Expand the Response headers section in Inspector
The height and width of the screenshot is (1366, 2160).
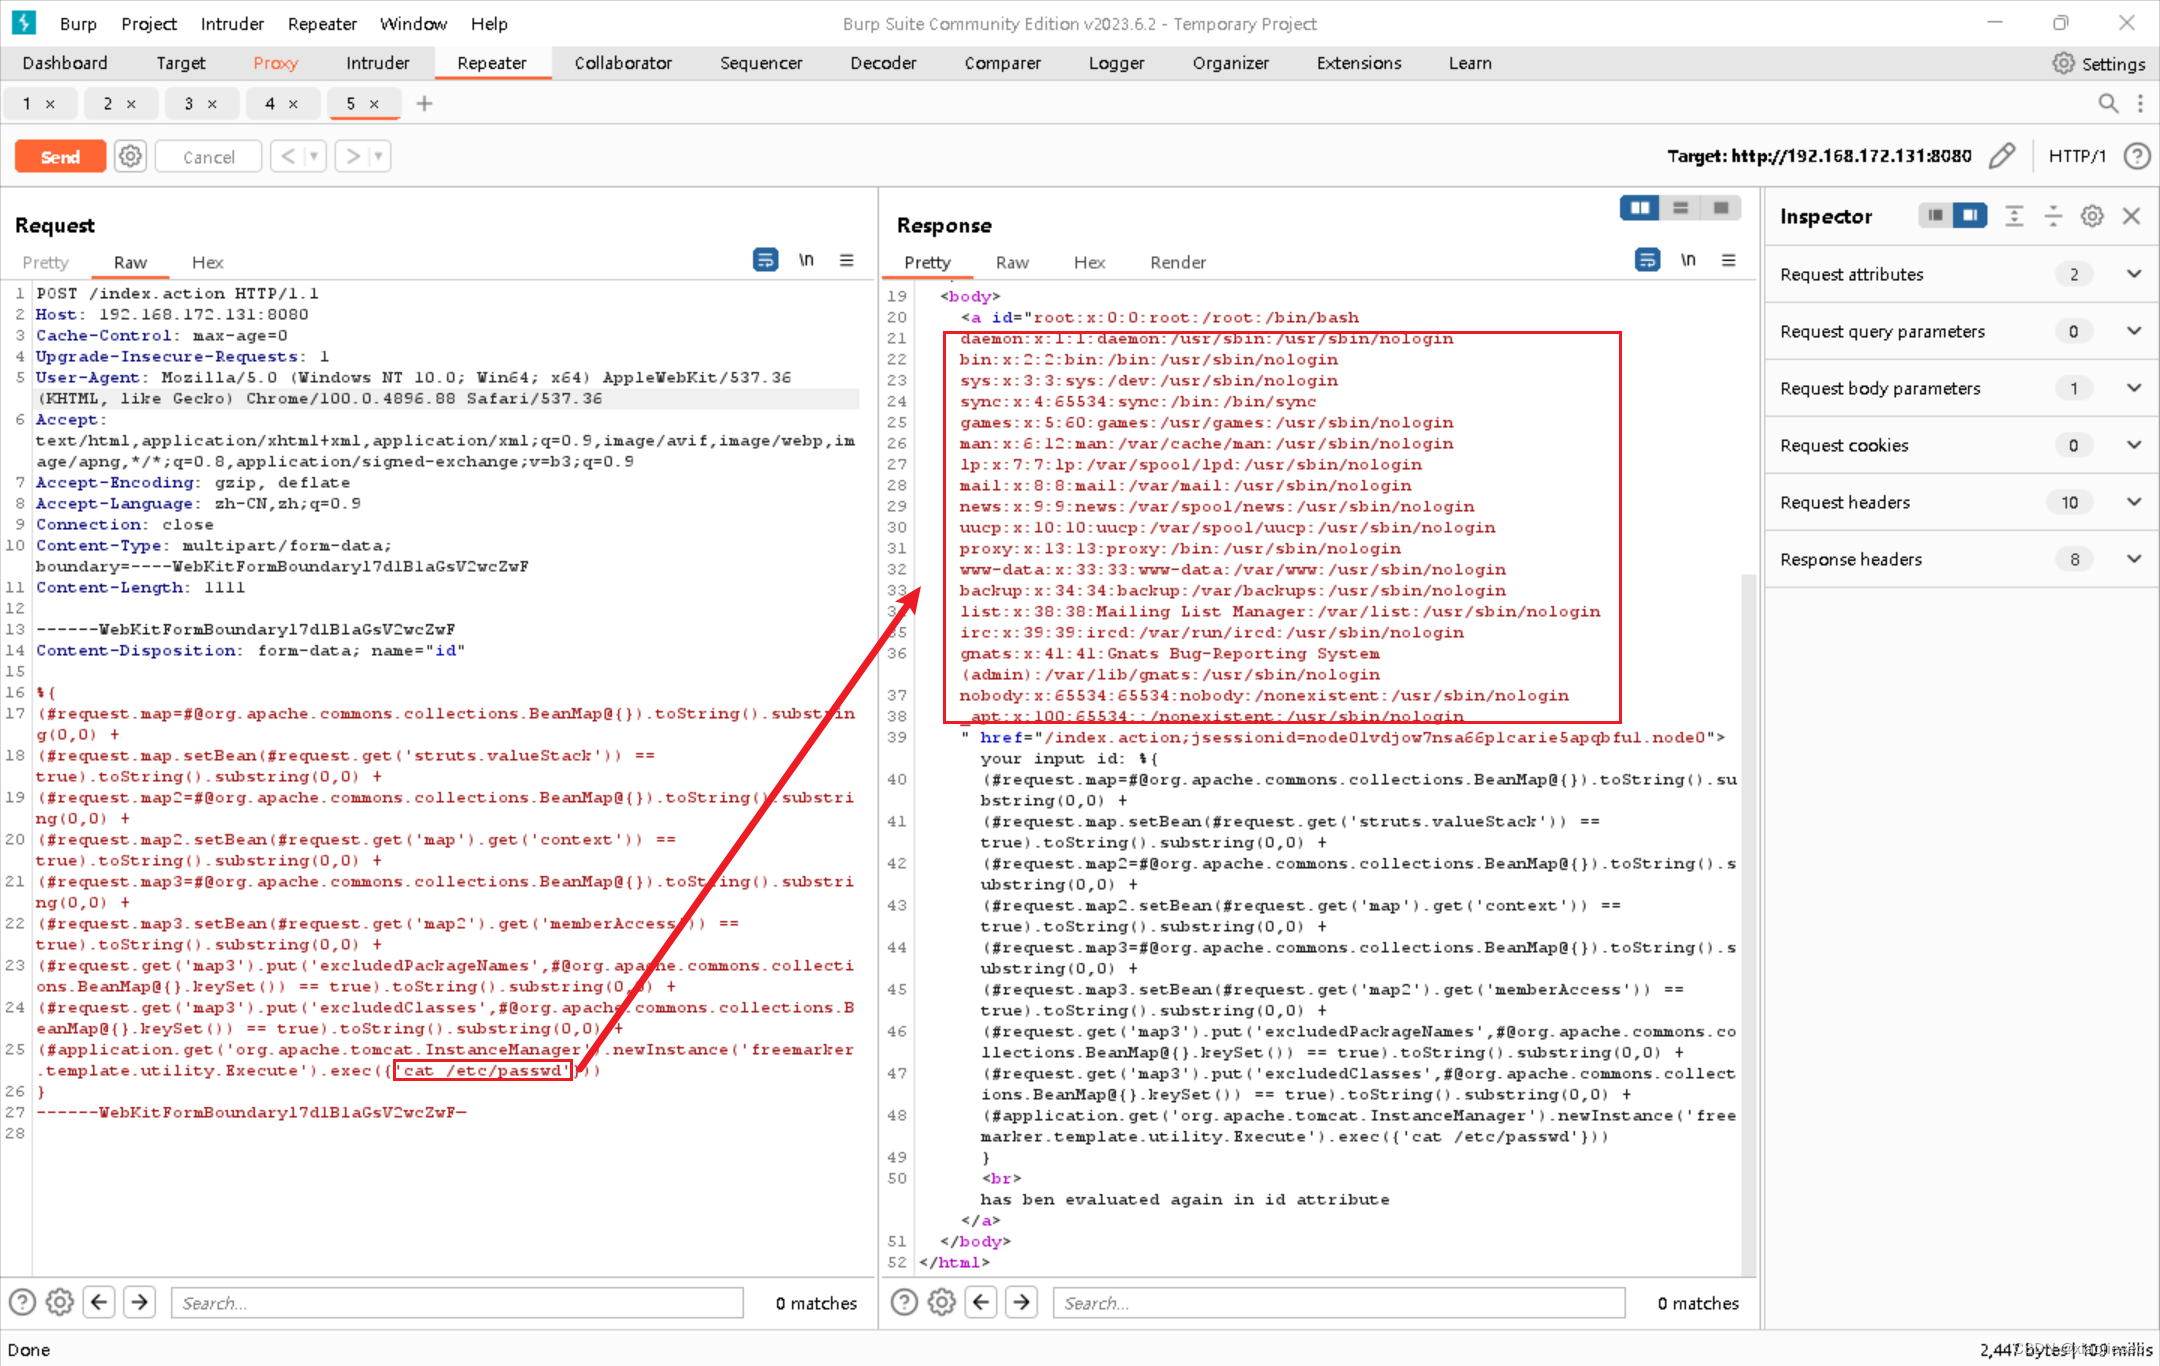click(2134, 559)
